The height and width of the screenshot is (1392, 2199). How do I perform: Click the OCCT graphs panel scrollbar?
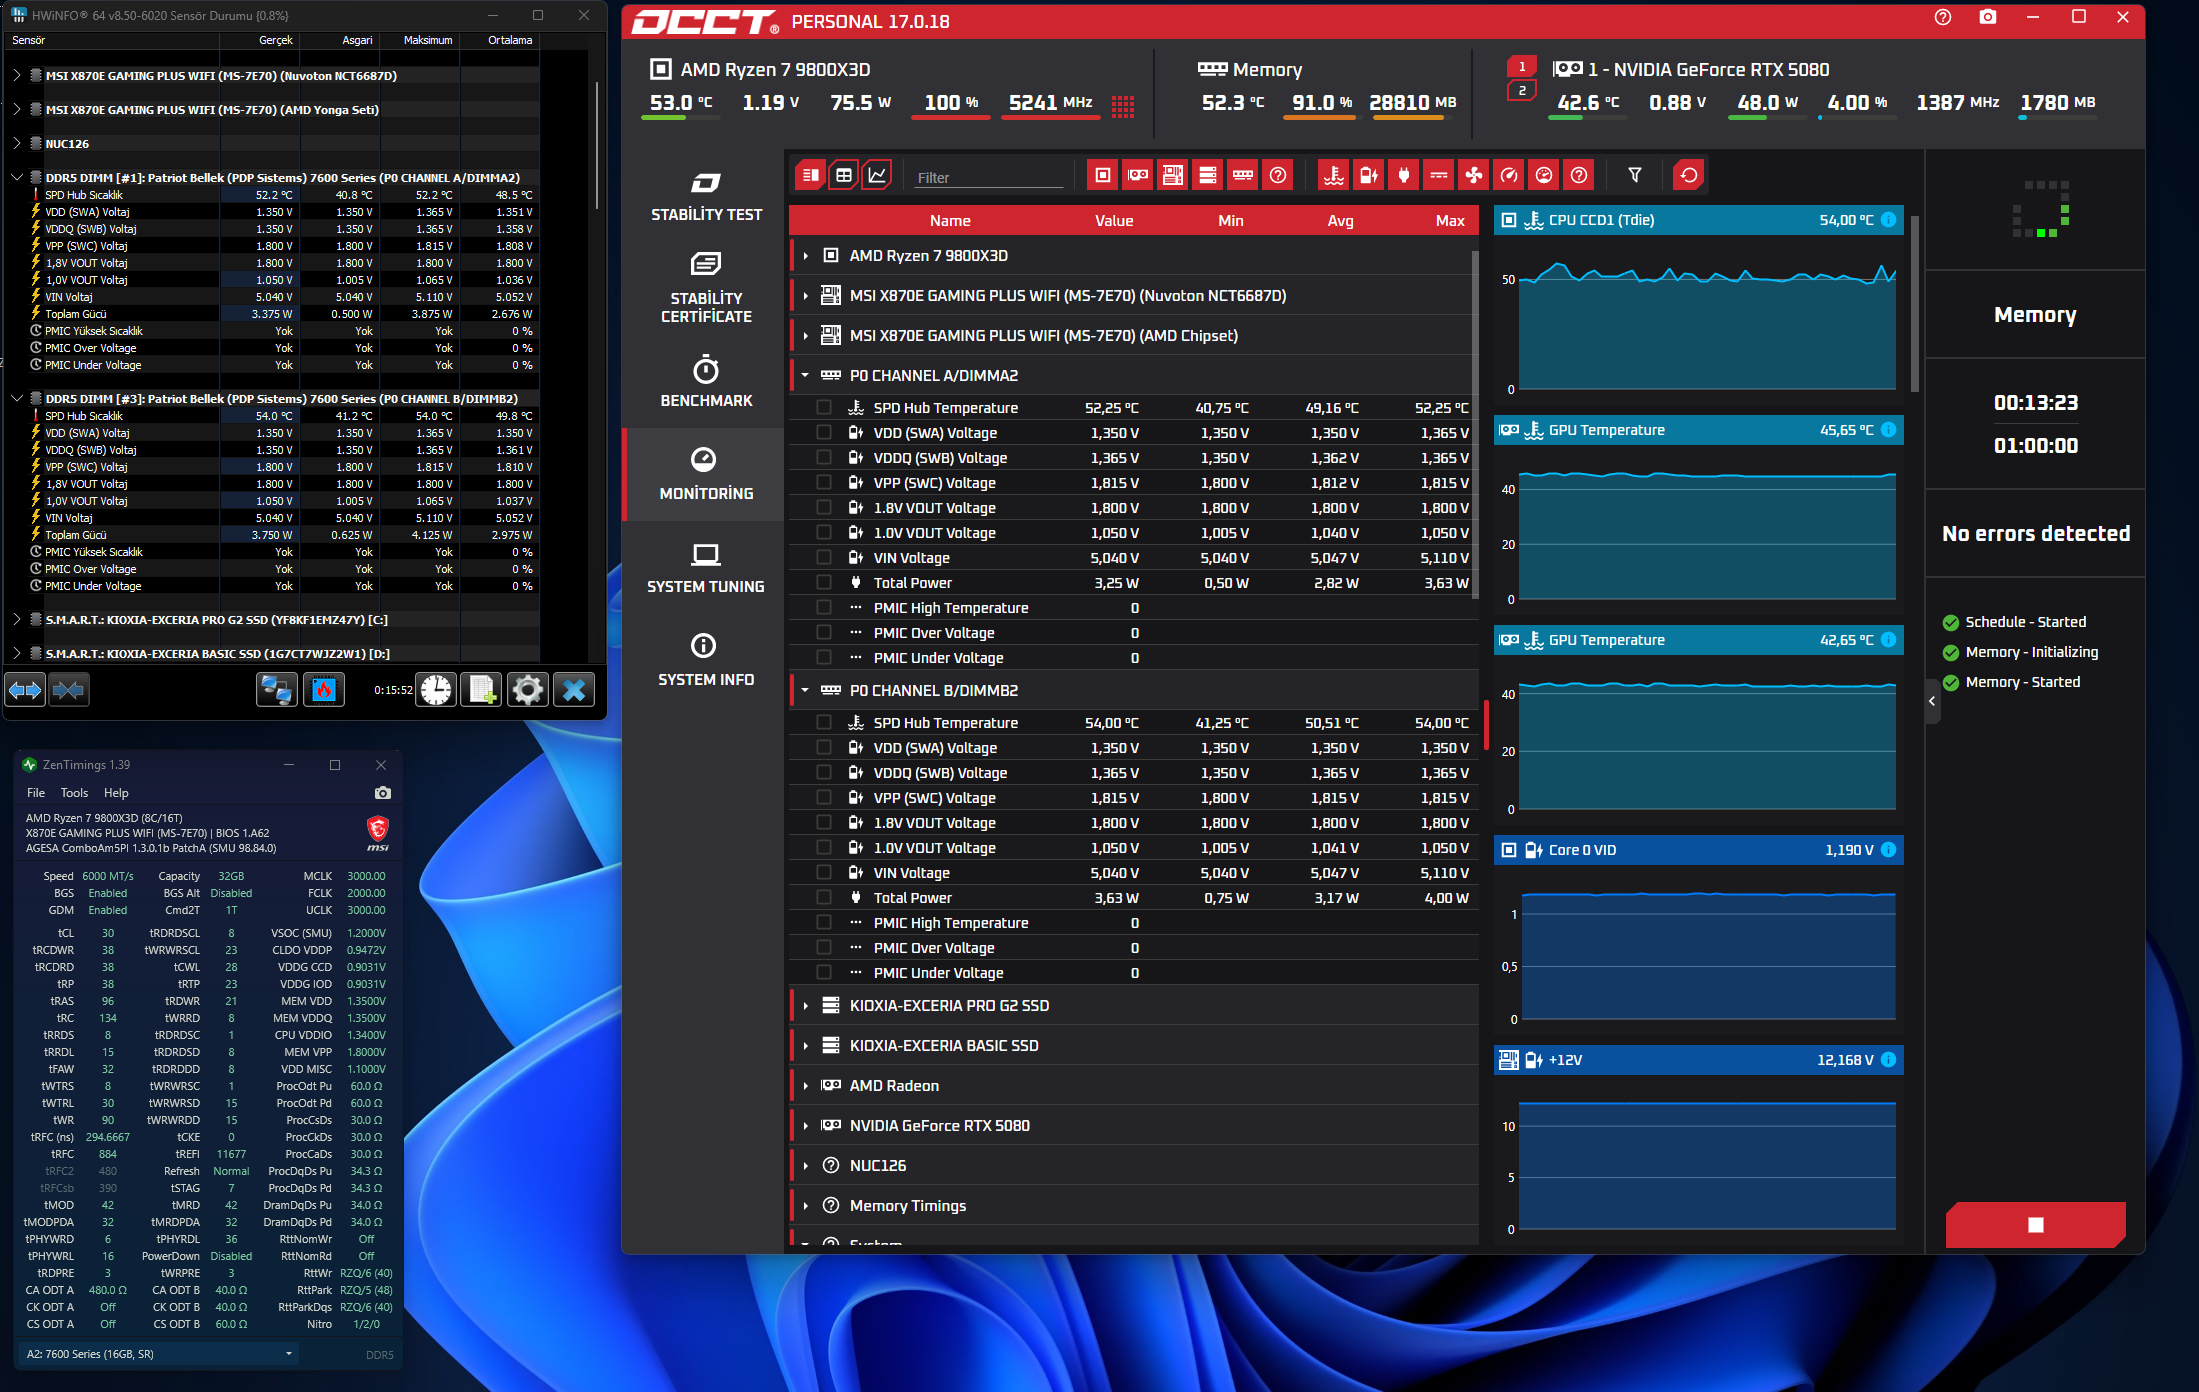click(x=1915, y=303)
